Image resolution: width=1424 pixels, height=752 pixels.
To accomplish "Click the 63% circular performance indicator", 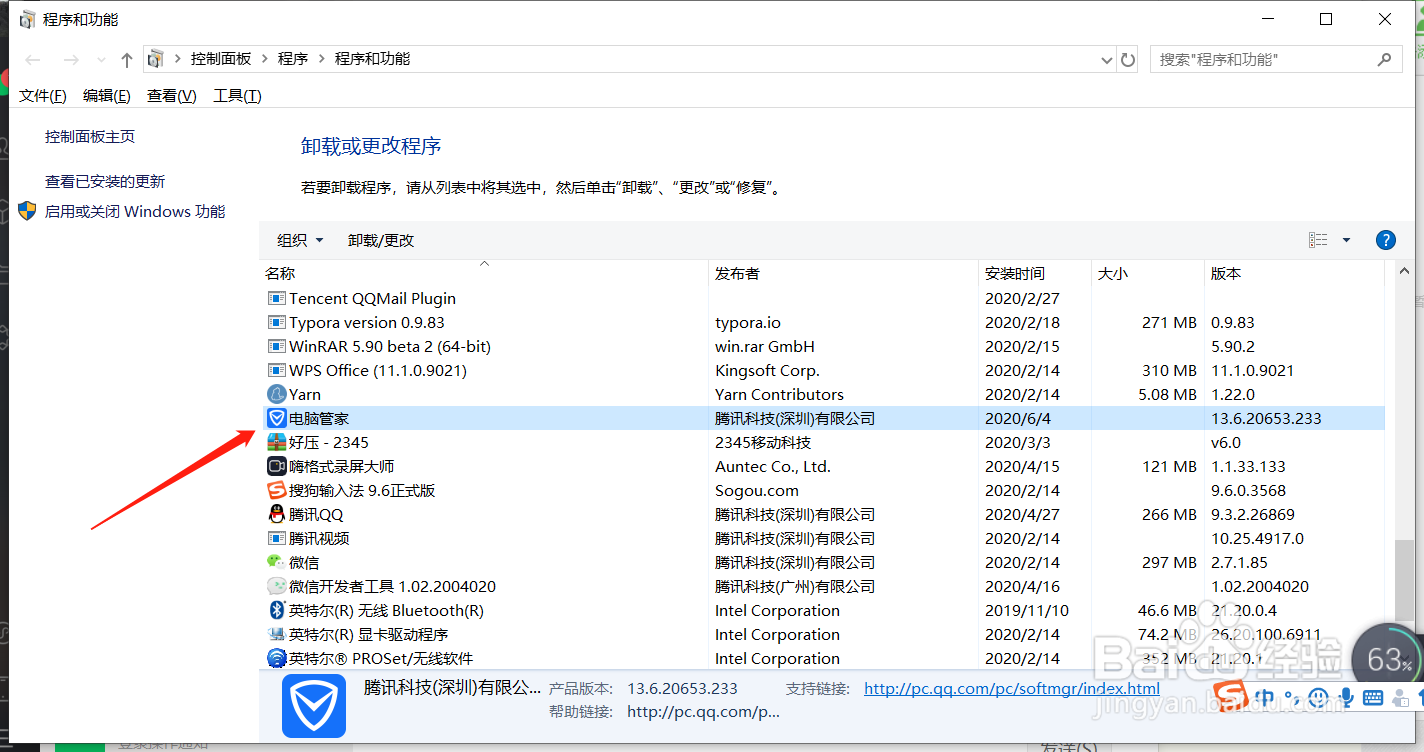I will click(1388, 660).
